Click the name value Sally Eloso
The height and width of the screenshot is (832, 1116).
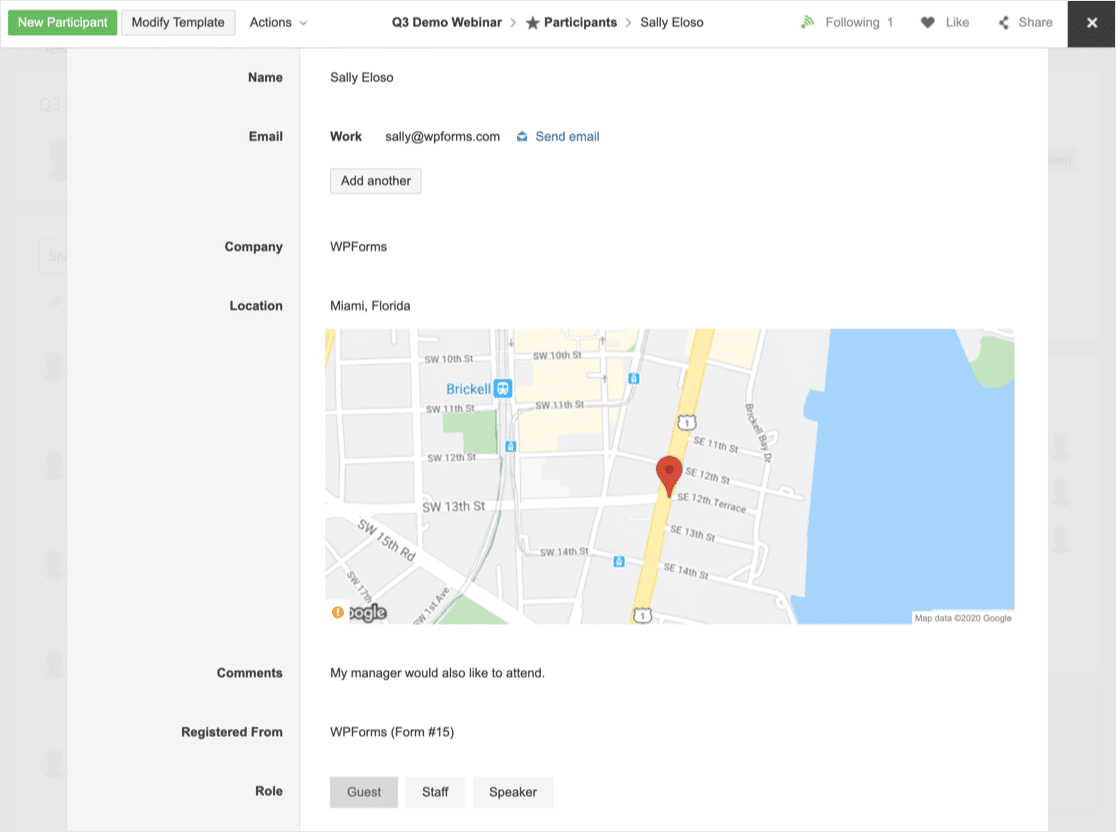[362, 78]
